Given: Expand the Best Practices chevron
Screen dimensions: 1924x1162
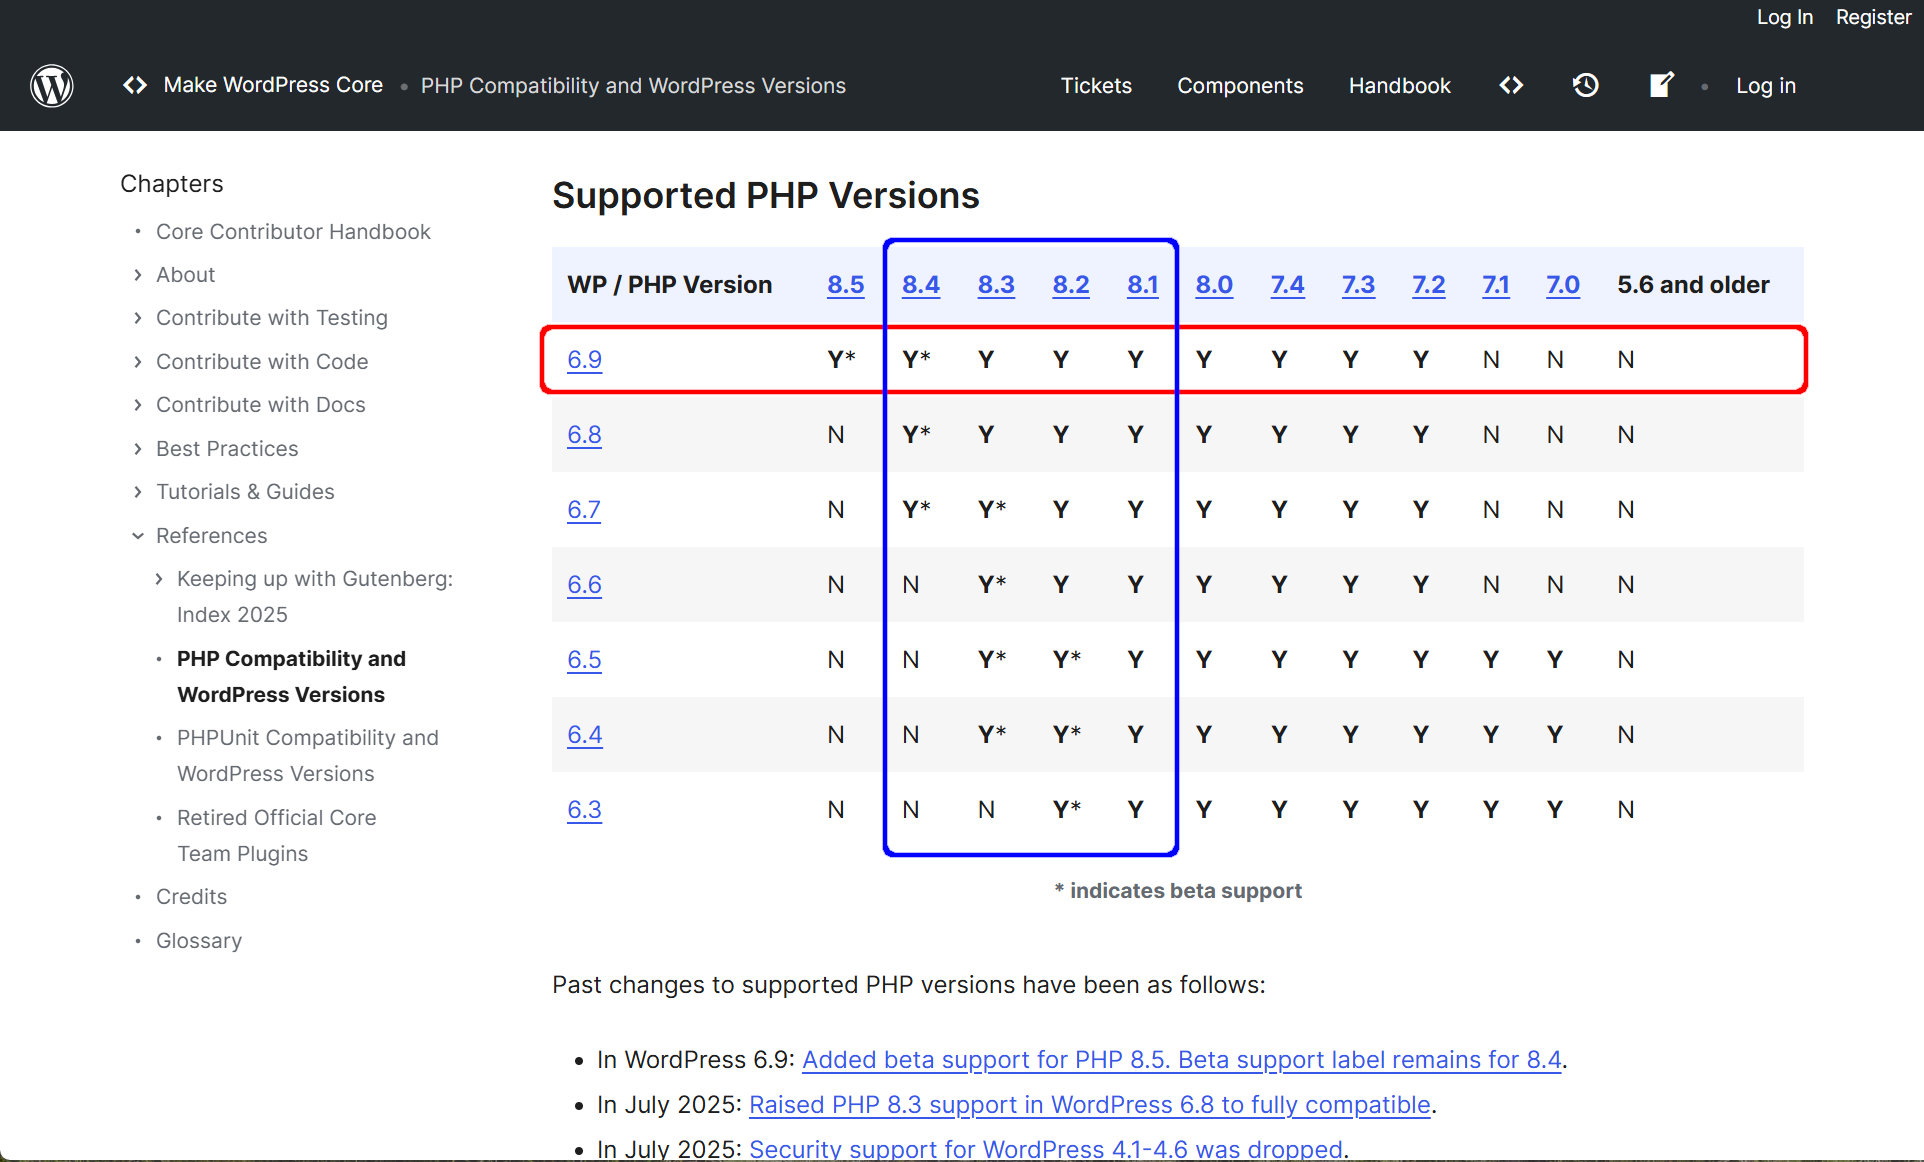Looking at the screenshot, I should click(138, 449).
